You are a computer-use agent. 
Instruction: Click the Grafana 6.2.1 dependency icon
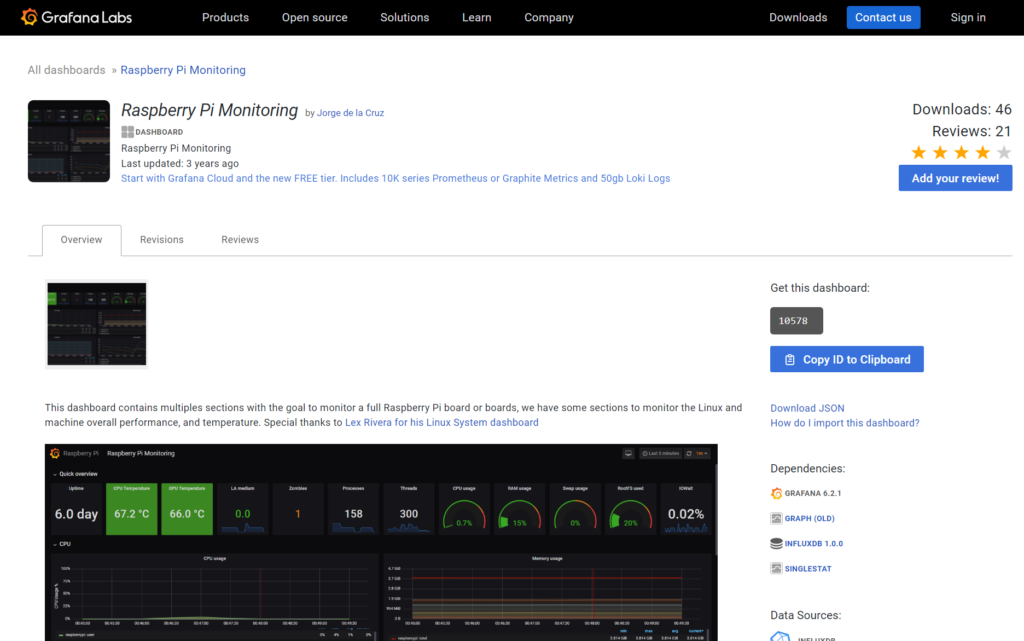click(776, 493)
